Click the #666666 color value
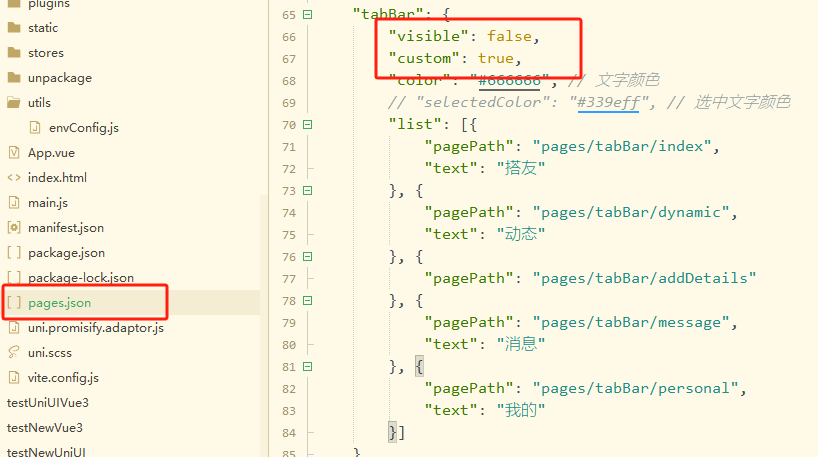The height and width of the screenshot is (457, 818). (510, 80)
